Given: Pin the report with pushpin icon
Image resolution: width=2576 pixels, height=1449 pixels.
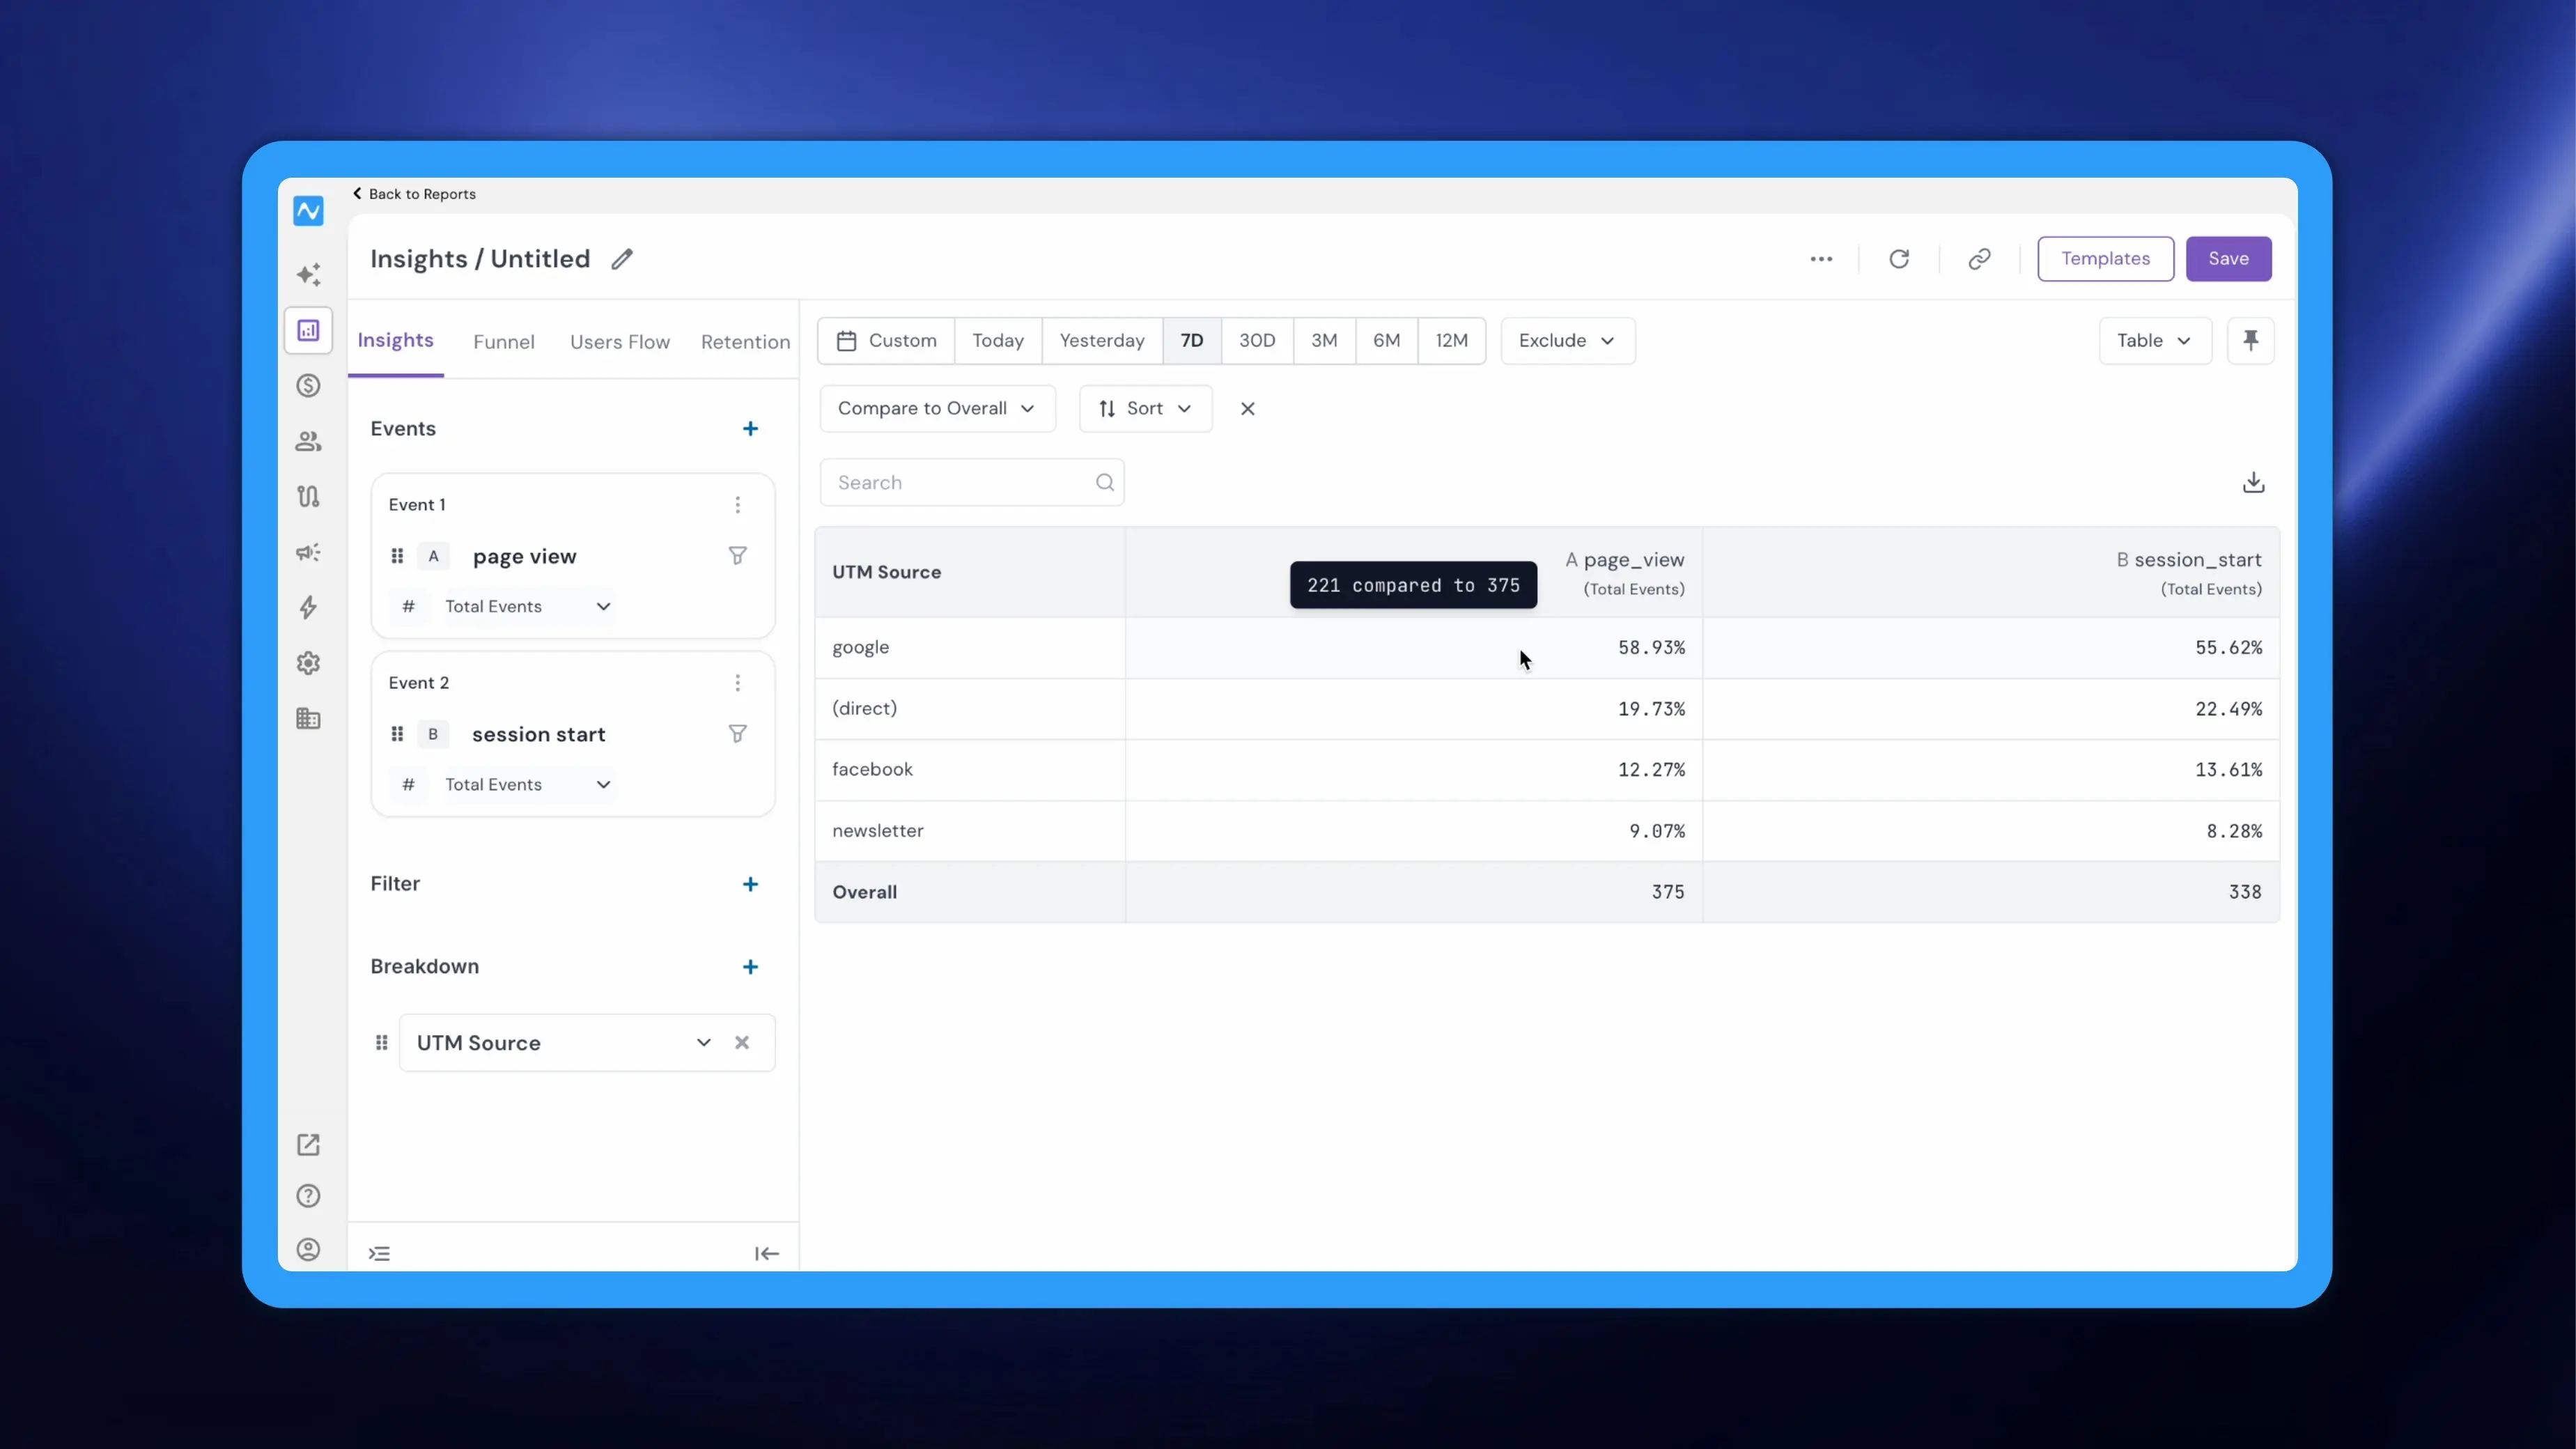Looking at the screenshot, I should 2251,341.
